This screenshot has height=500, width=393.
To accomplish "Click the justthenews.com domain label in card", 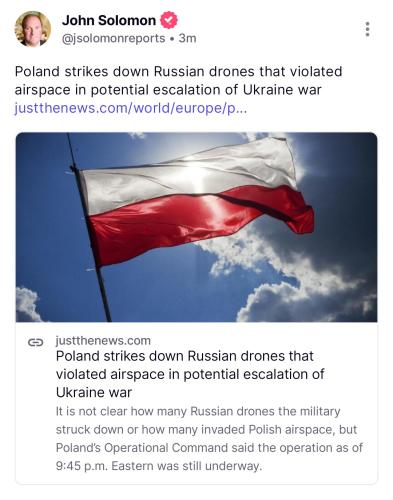I will (103, 341).
